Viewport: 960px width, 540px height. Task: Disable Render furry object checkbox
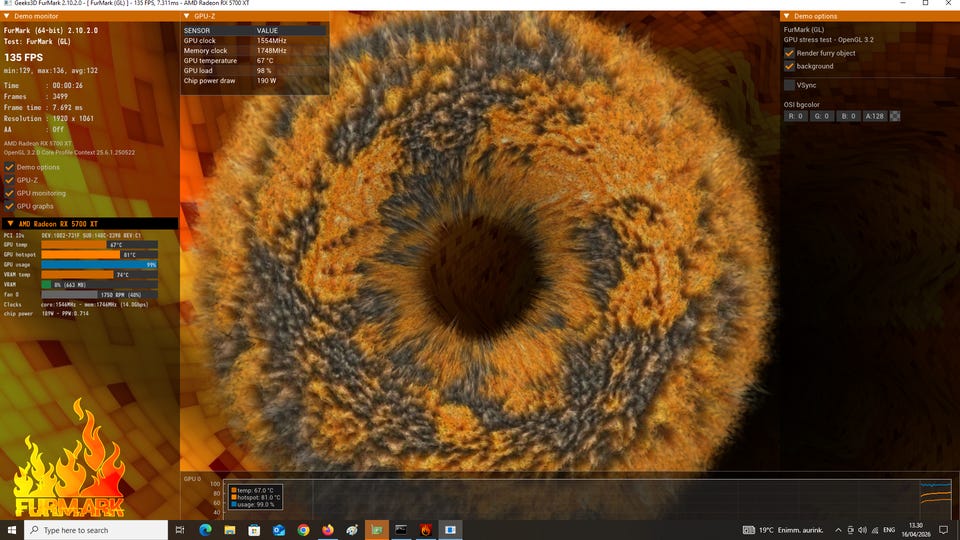point(789,53)
